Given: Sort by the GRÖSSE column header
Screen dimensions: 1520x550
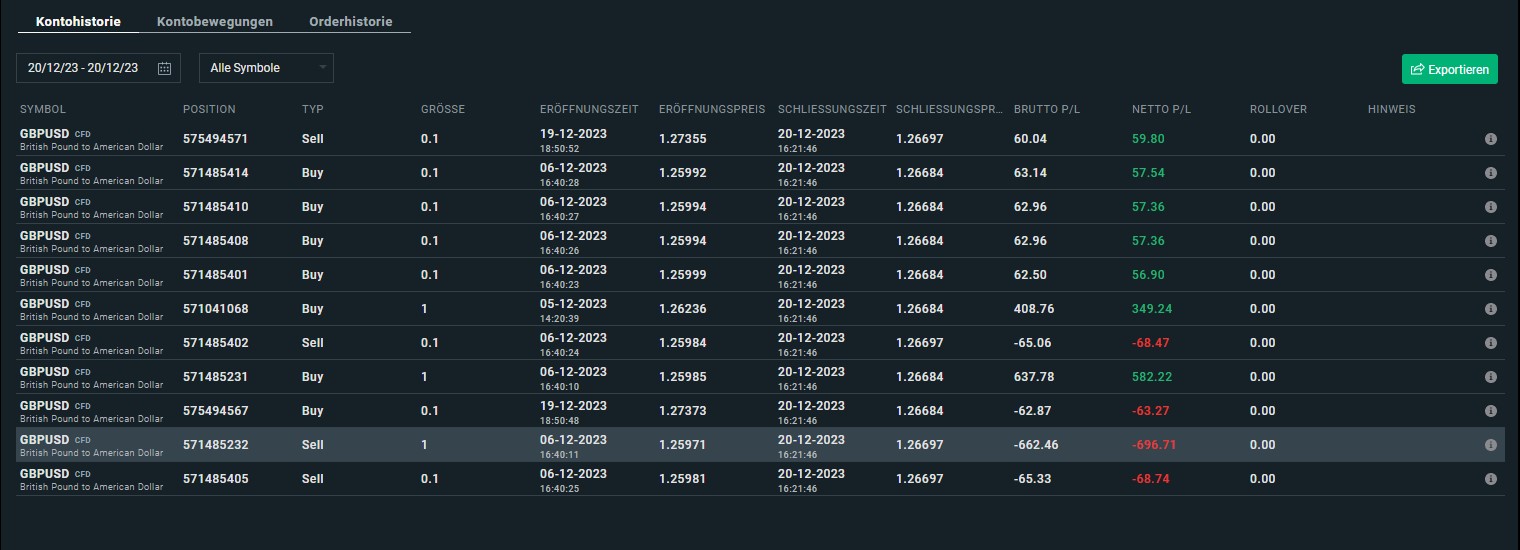Looking at the screenshot, I should click(443, 109).
